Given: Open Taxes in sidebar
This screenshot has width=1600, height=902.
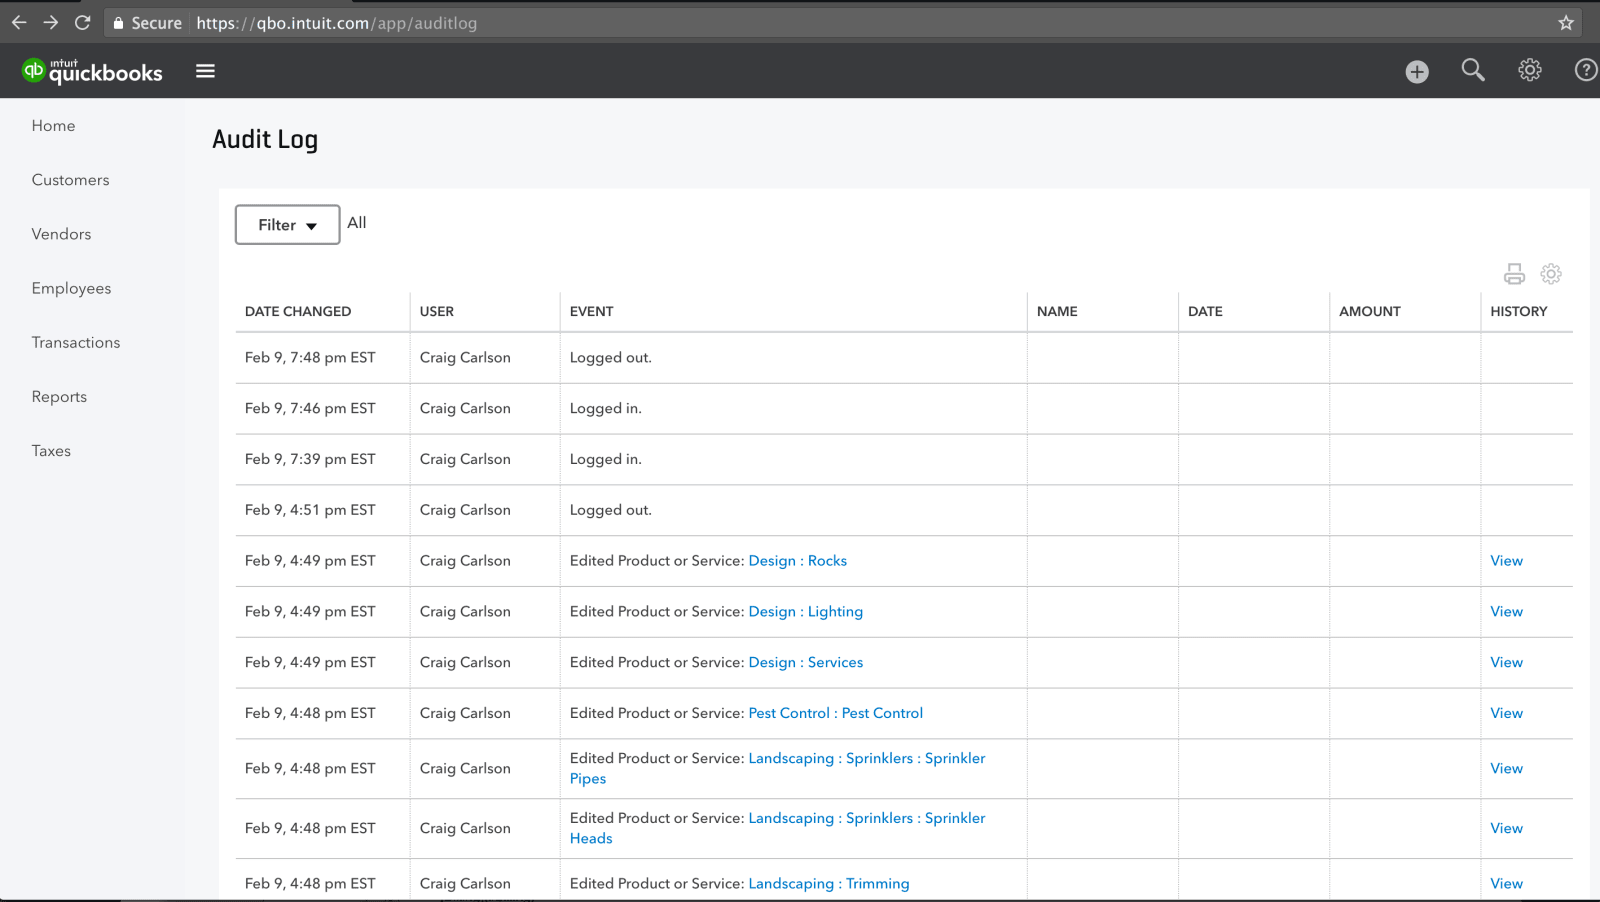Looking at the screenshot, I should coord(51,451).
